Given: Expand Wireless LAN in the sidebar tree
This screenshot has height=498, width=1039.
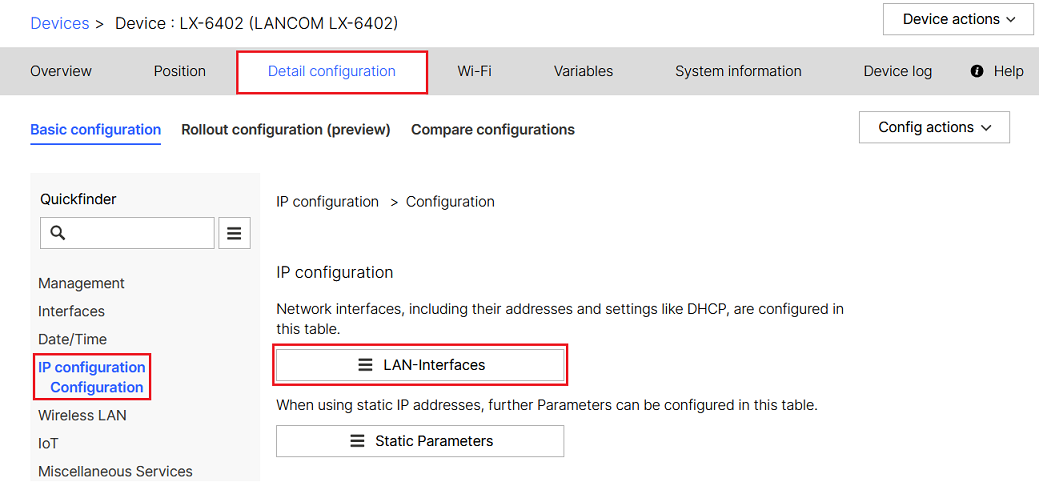Looking at the screenshot, I should pos(82,415).
